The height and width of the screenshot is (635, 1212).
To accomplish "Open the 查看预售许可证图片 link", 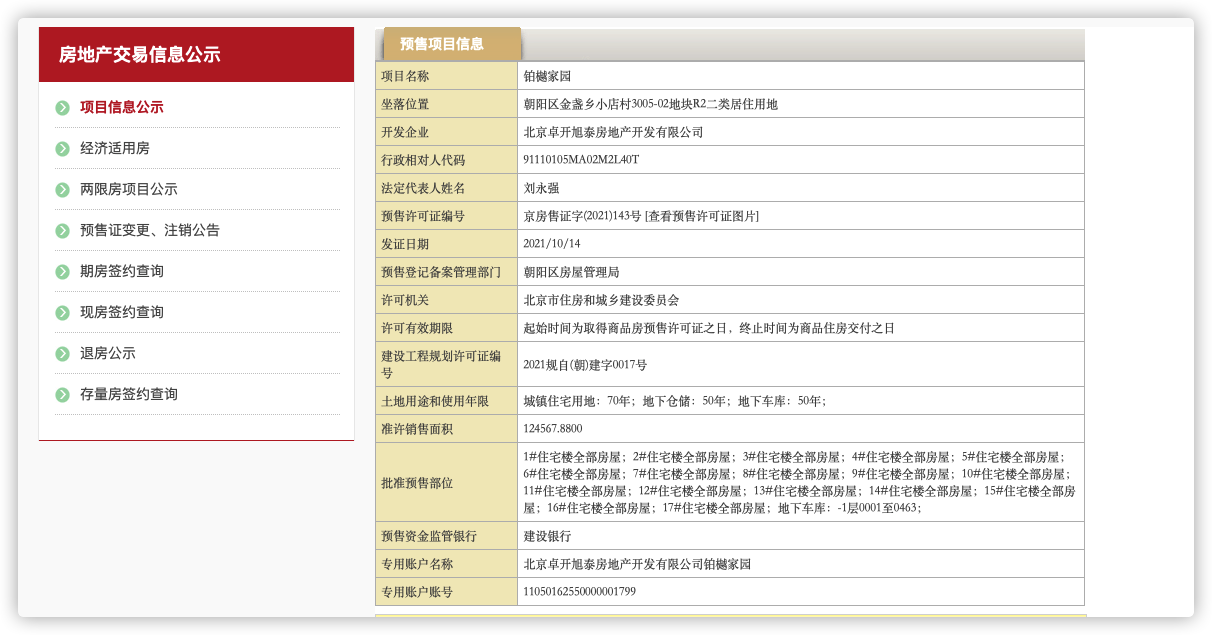I will coord(702,216).
